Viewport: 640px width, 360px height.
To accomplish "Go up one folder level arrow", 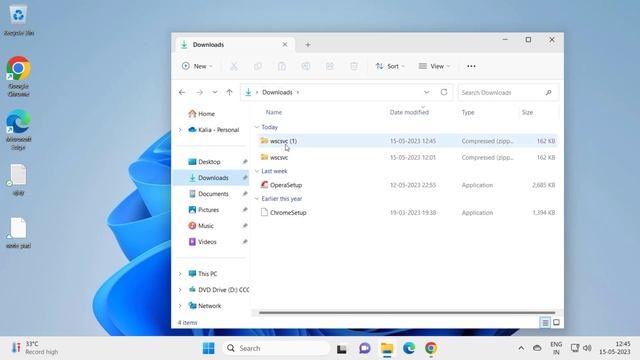I will [x=229, y=93].
